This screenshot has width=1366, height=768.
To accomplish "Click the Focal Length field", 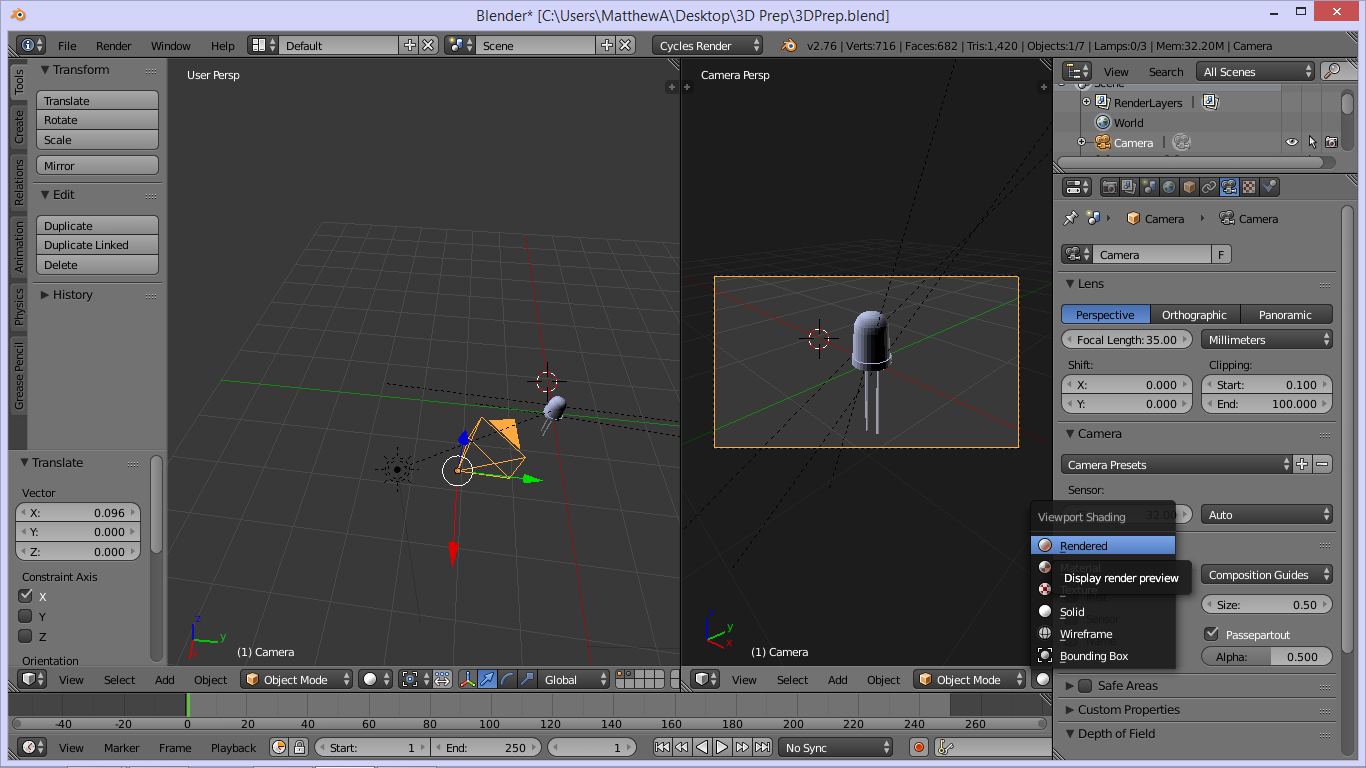I will [x=1127, y=339].
